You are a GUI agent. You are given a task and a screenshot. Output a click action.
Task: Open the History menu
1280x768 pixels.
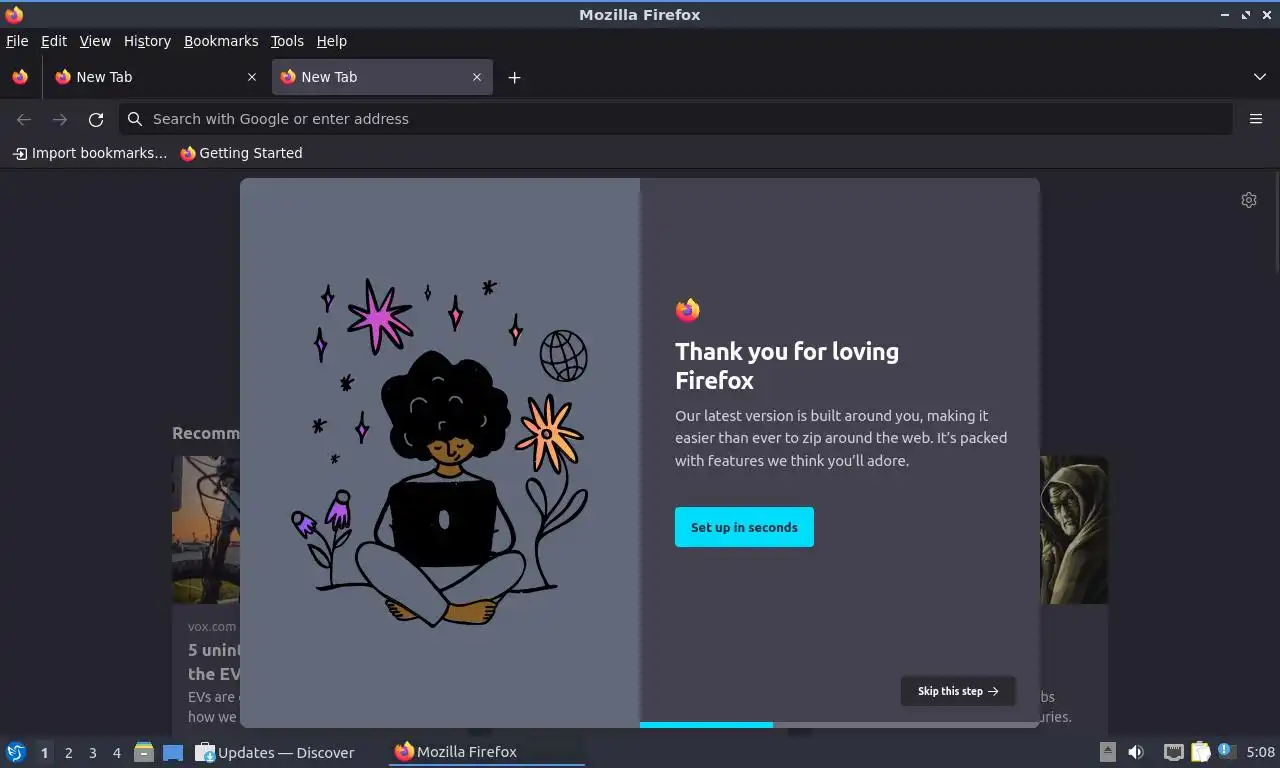coord(147,41)
